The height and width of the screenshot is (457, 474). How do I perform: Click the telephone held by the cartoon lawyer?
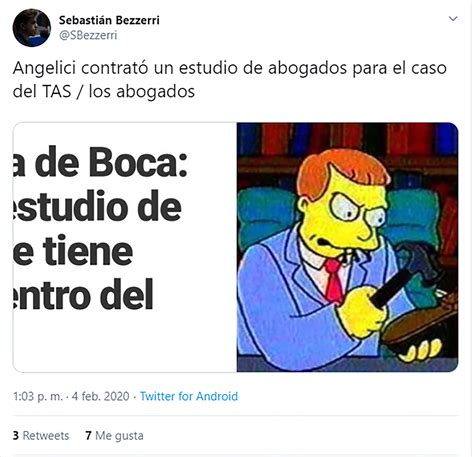pyautogui.click(x=415, y=302)
